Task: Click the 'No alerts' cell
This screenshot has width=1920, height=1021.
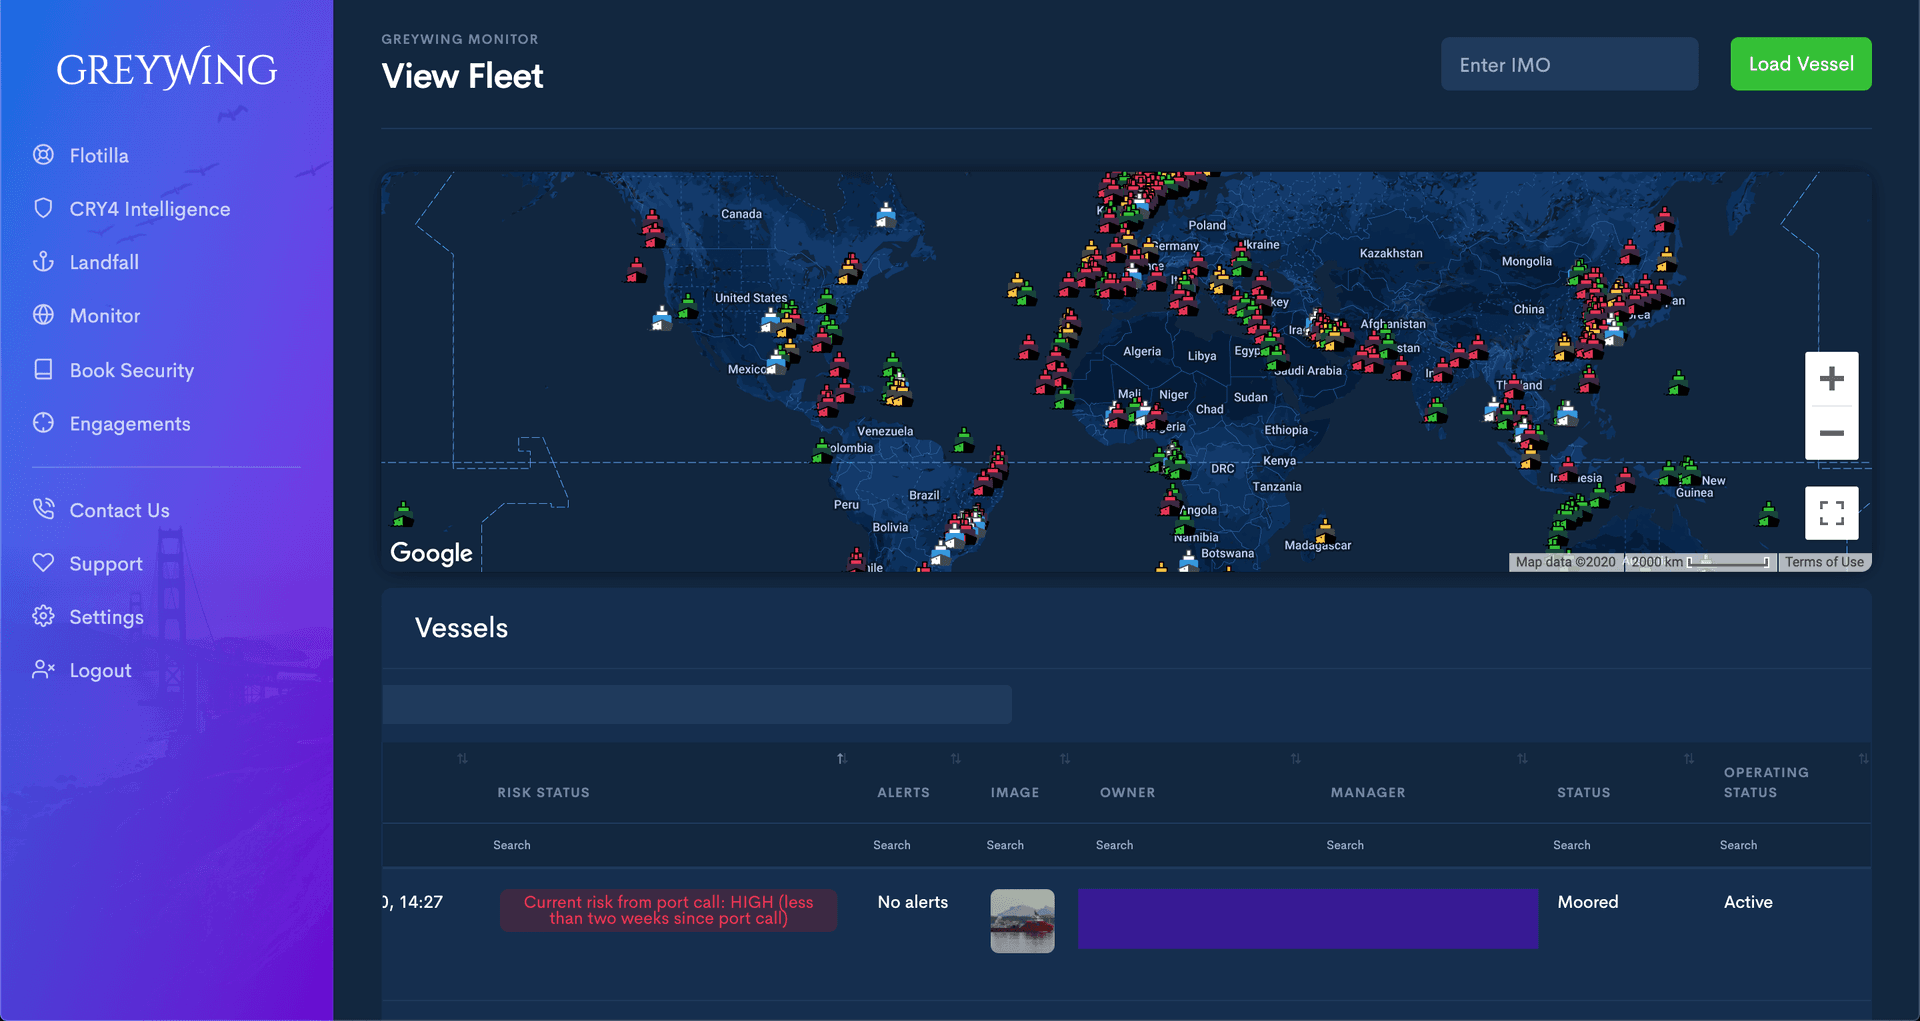Action: pyautogui.click(x=913, y=902)
